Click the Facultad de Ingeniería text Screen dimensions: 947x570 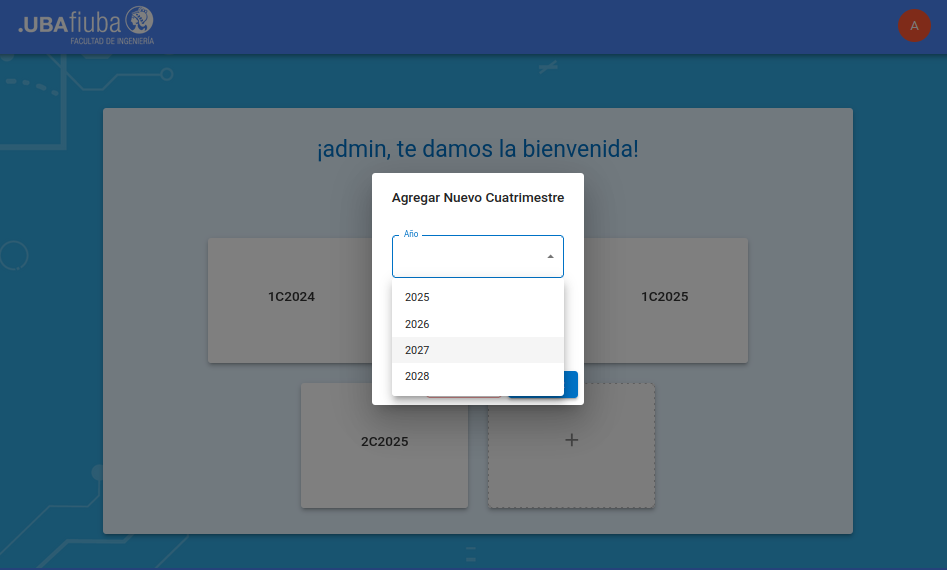point(112,42)
